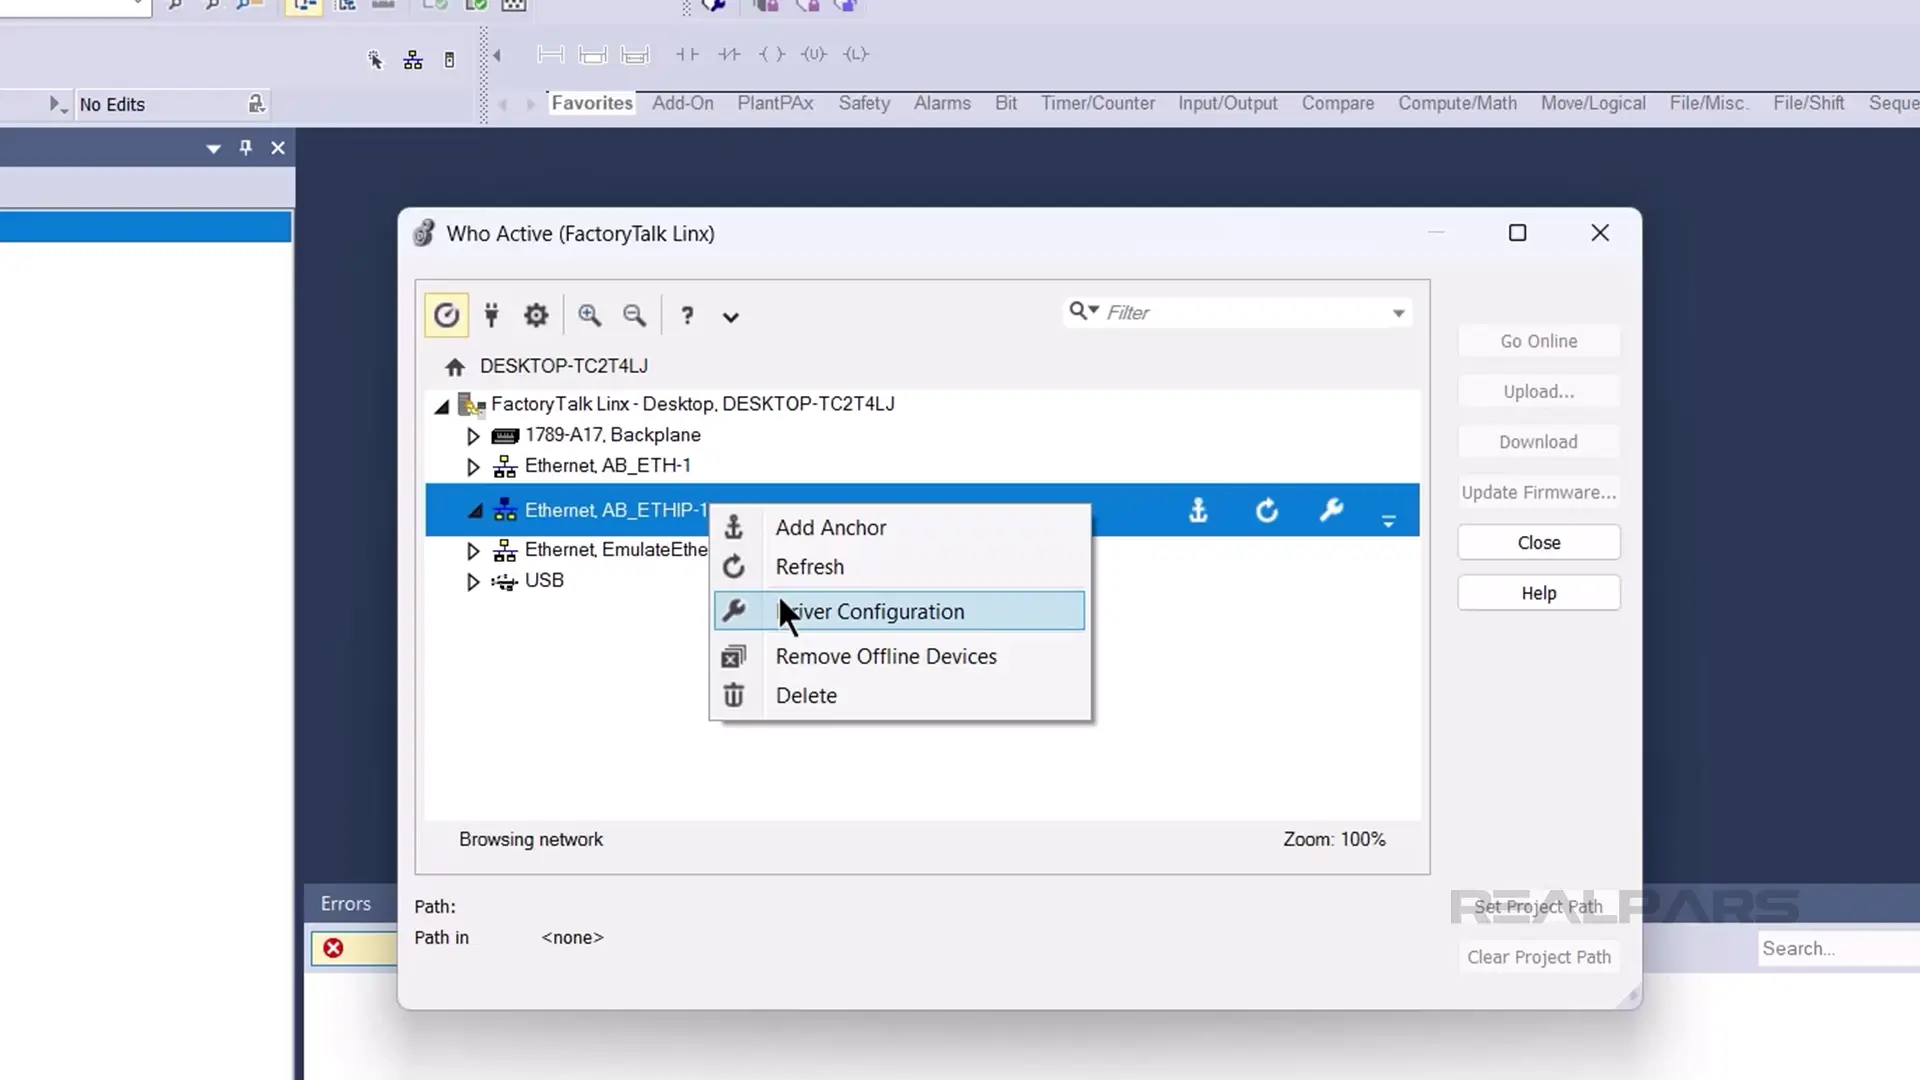This screenshot has width=1920, height=1080.
Task: Select Driver Configuration in the context menu
Action: point(900,611)
